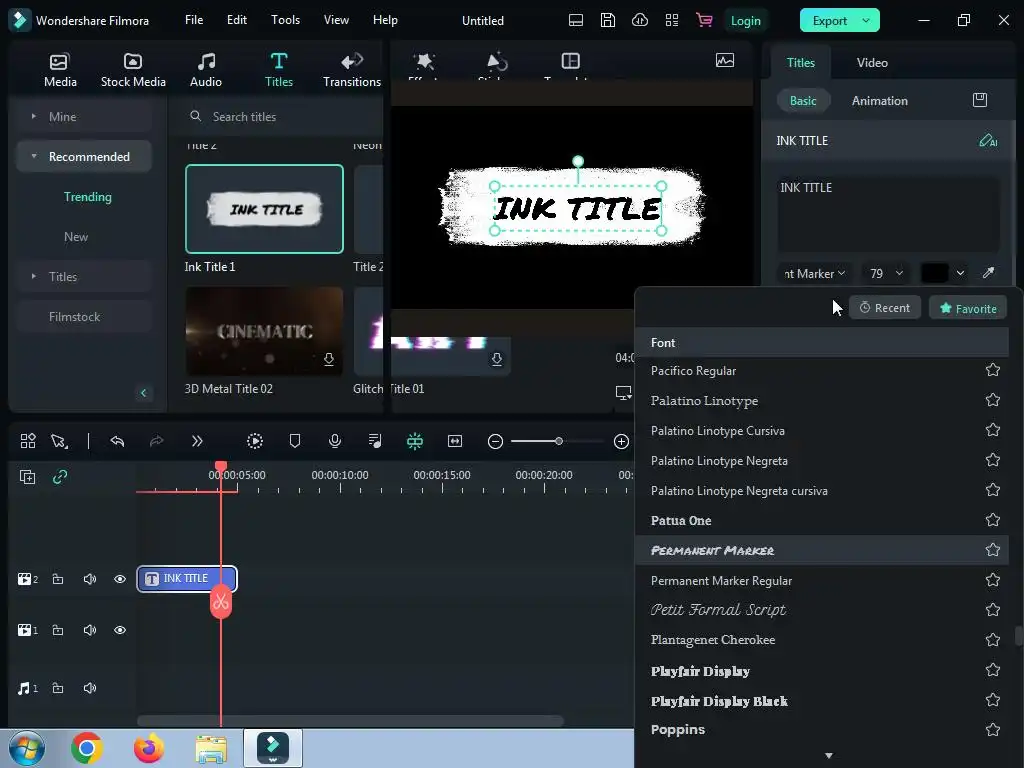Image resolution: width=1024 pixels, height=768 pixels.
Task: Click the zoom out minus icon
Action: pos(495,441)
